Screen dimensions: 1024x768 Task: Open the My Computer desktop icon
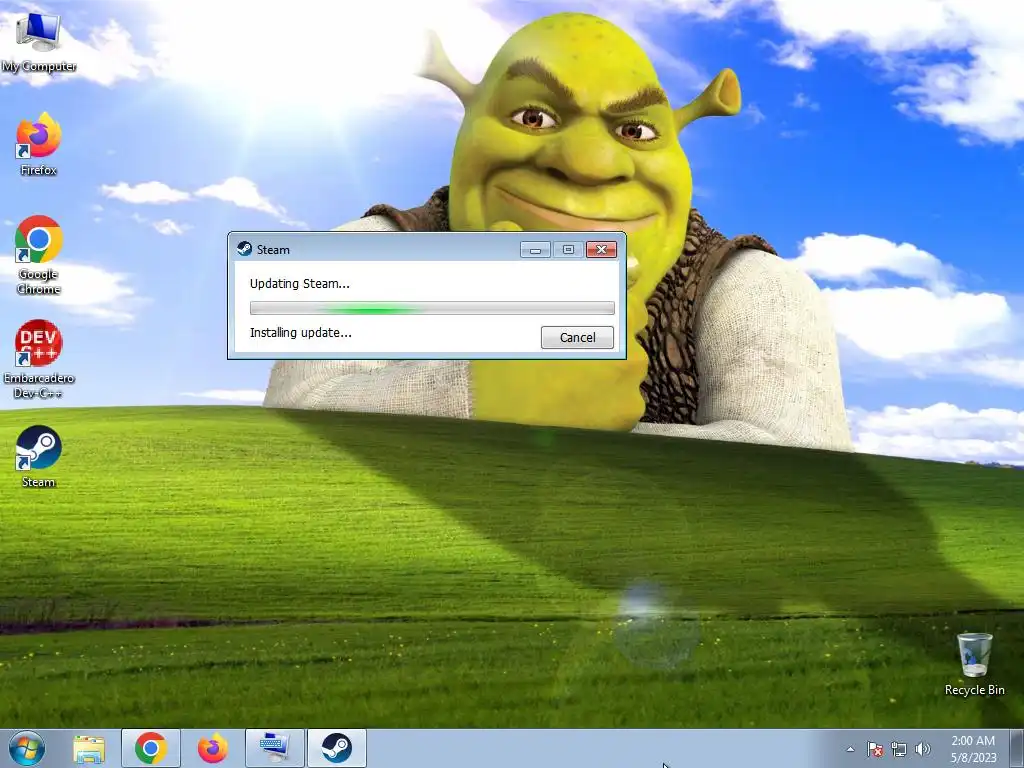coord(39,42)
